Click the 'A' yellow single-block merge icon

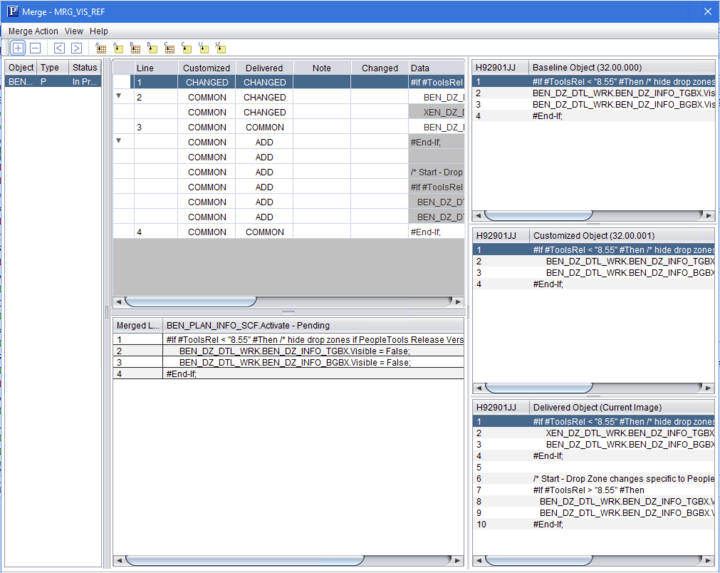[118, 48]
